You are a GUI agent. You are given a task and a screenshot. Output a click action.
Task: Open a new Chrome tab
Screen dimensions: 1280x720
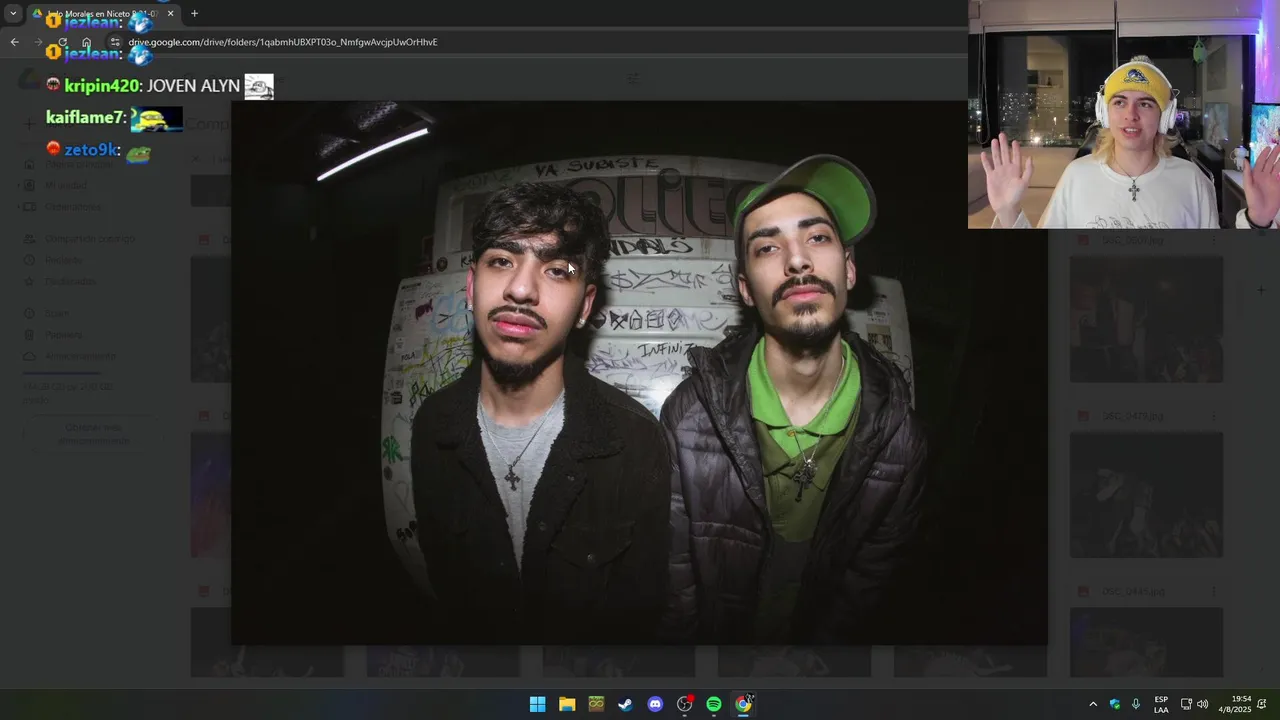[x=194, y=13]
